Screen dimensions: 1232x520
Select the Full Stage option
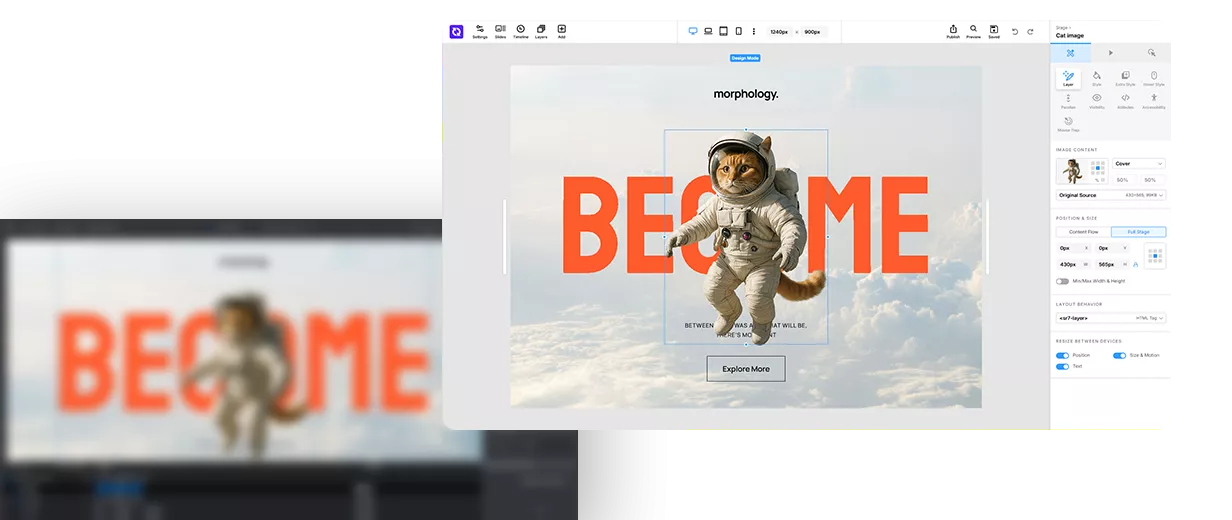[x=1138, y=231]
